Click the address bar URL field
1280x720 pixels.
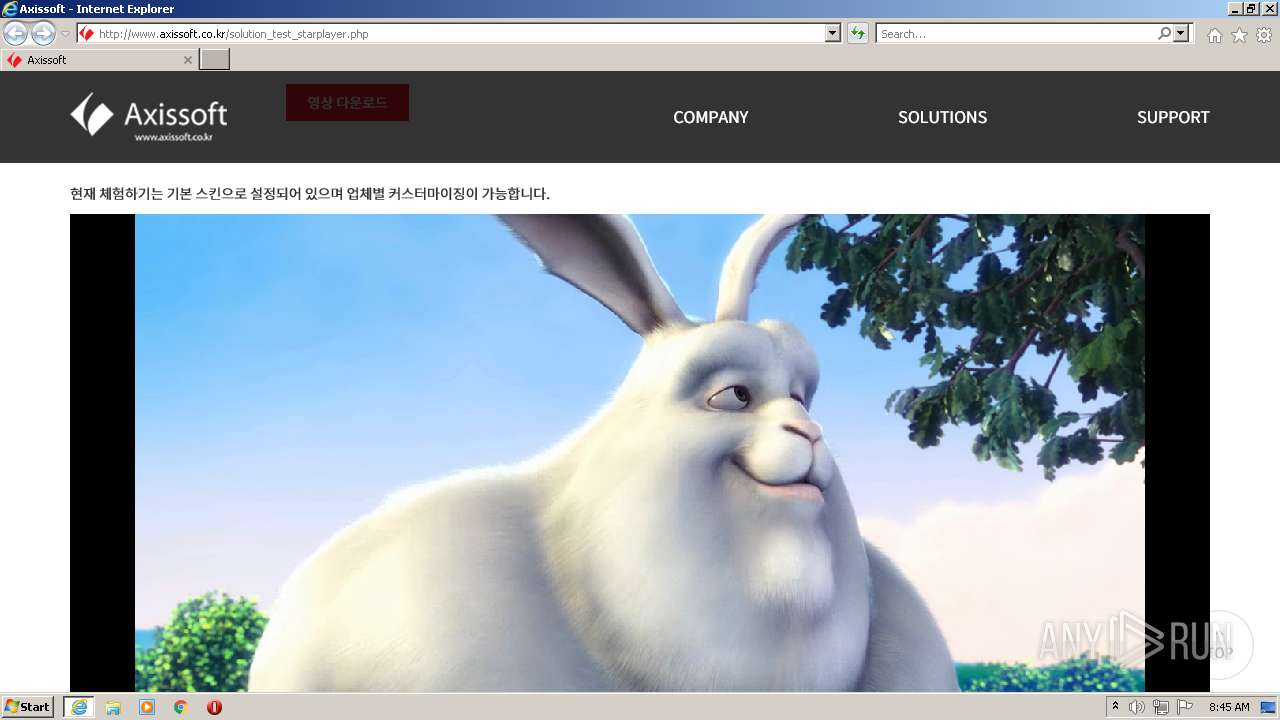[x=460, y=33]
